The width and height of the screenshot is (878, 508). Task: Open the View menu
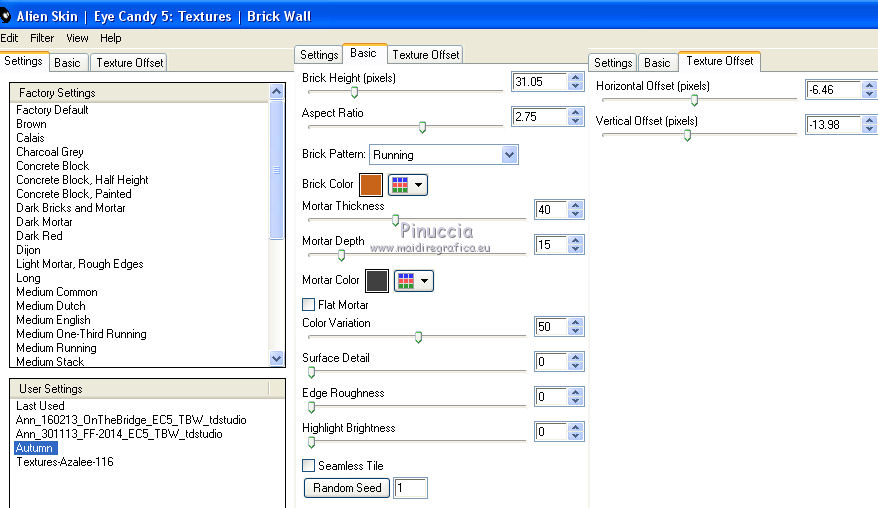tap(77, 38)
